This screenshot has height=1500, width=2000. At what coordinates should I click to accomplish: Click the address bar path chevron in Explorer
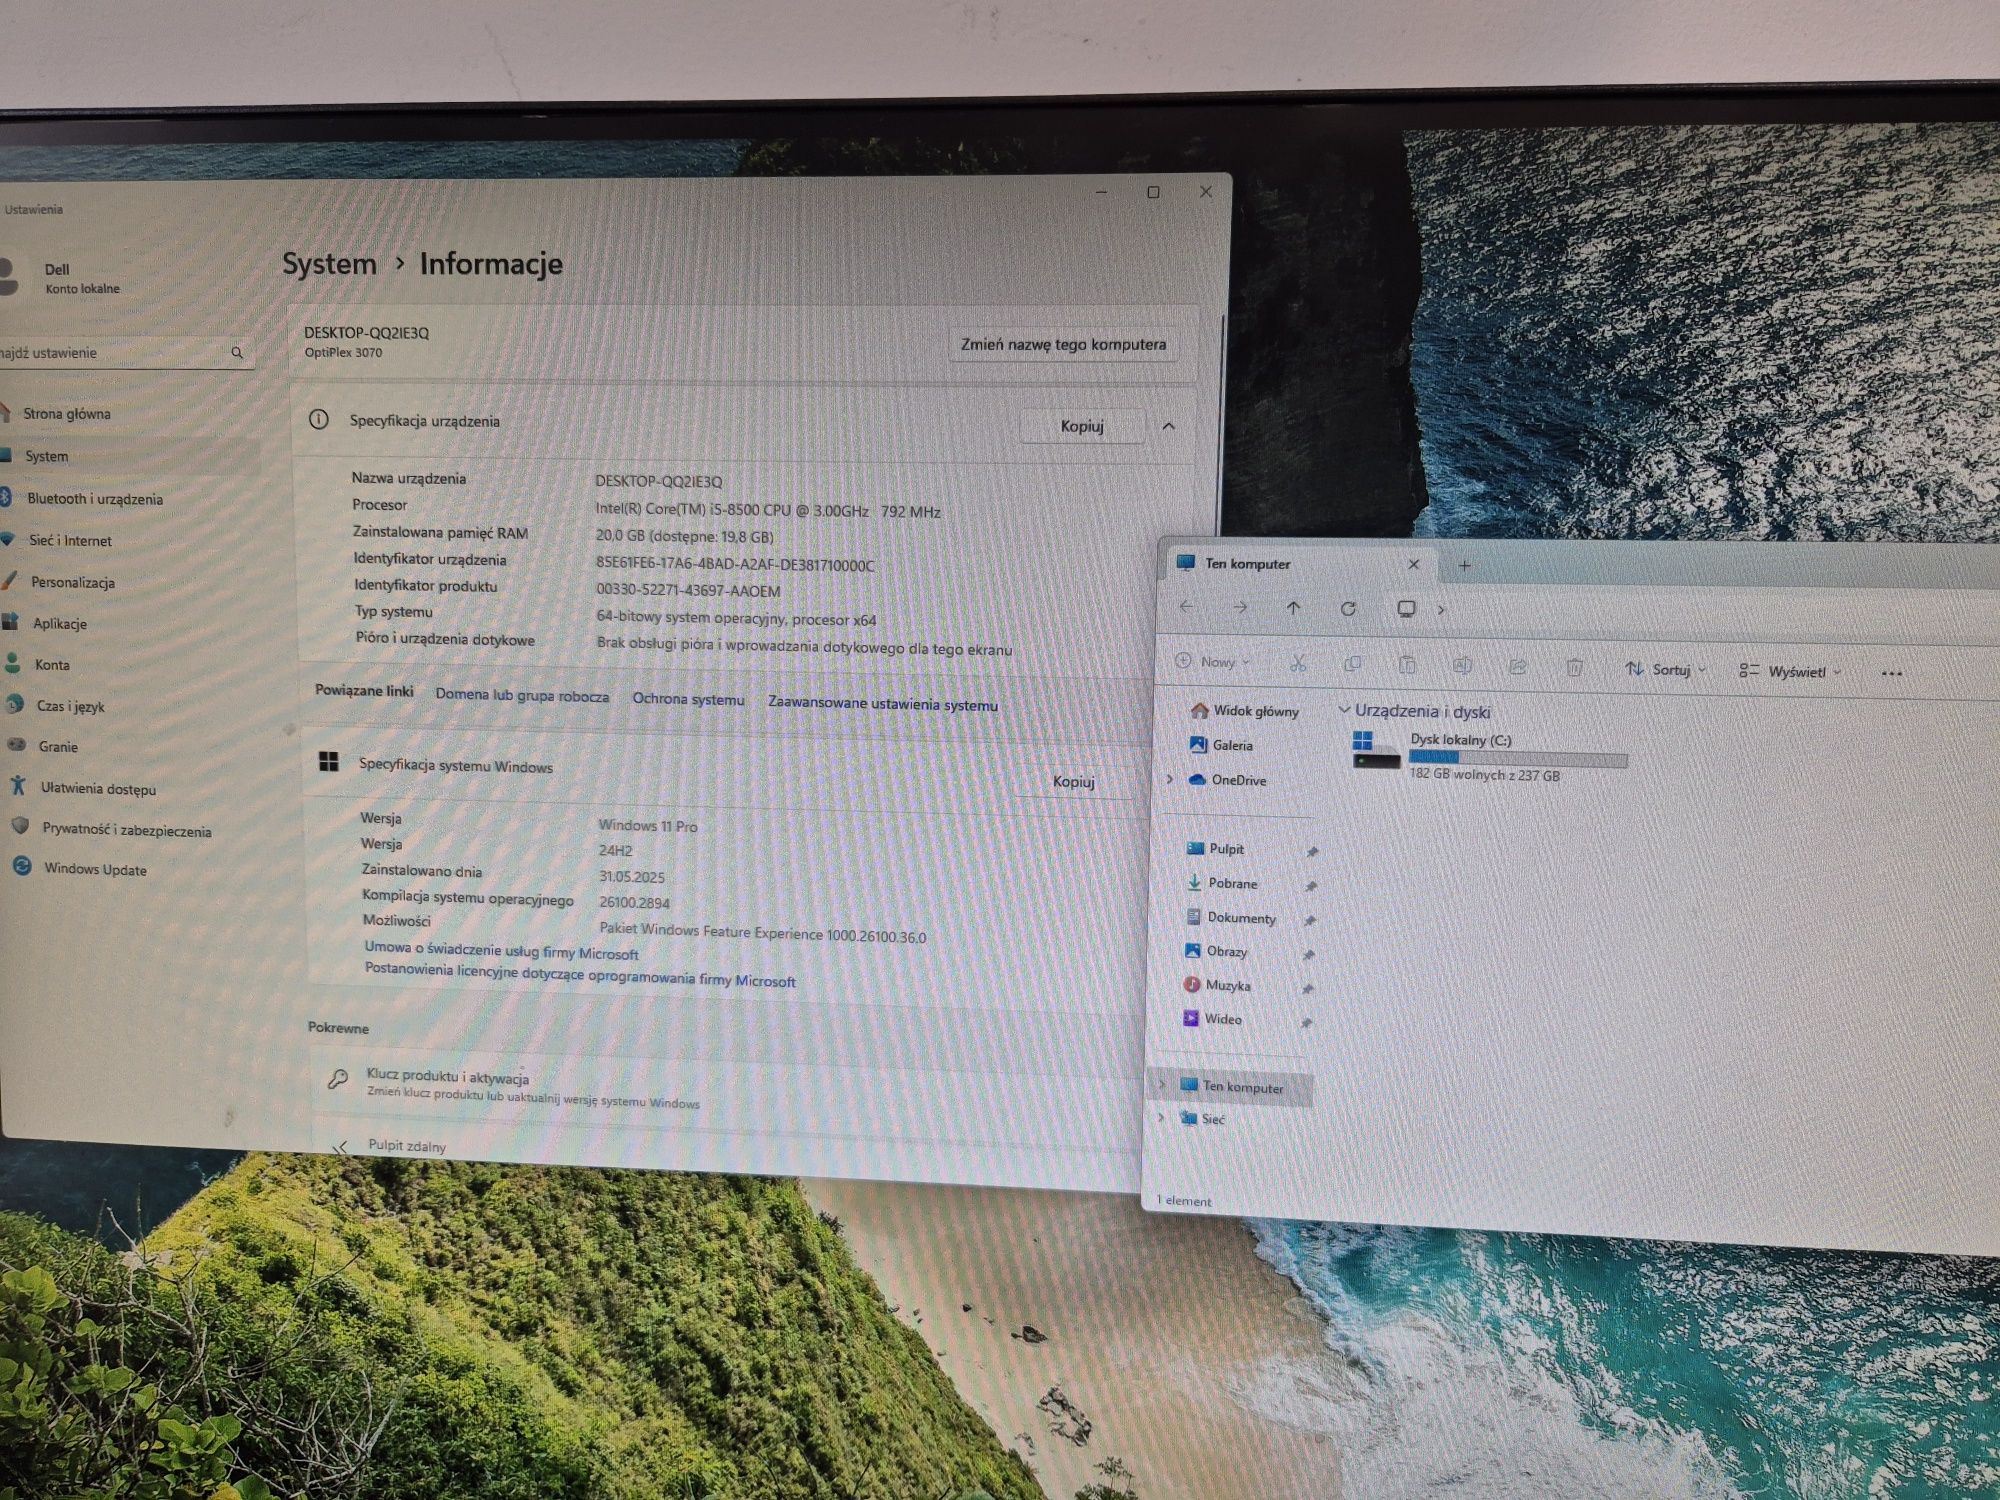tap(1441, 610)
